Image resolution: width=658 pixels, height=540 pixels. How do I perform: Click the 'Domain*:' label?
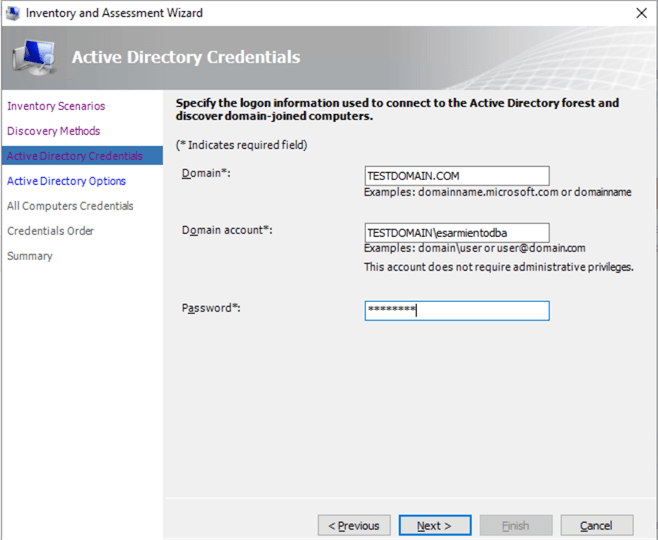tap(206, 173)
